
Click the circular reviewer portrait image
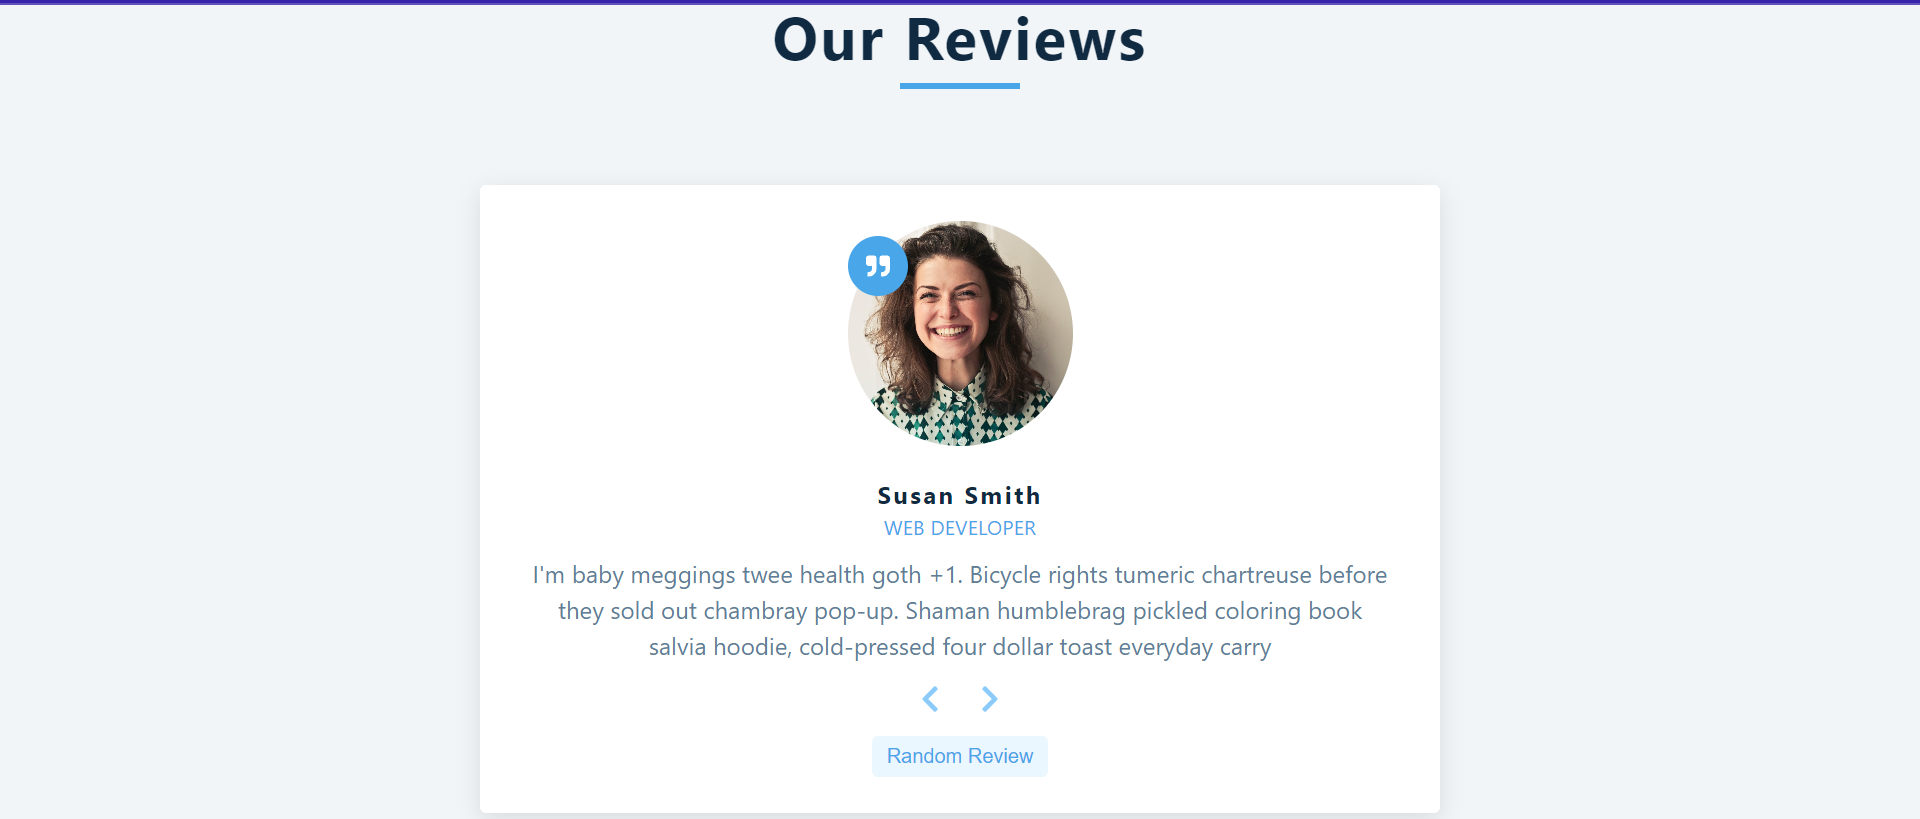point(960,334)
